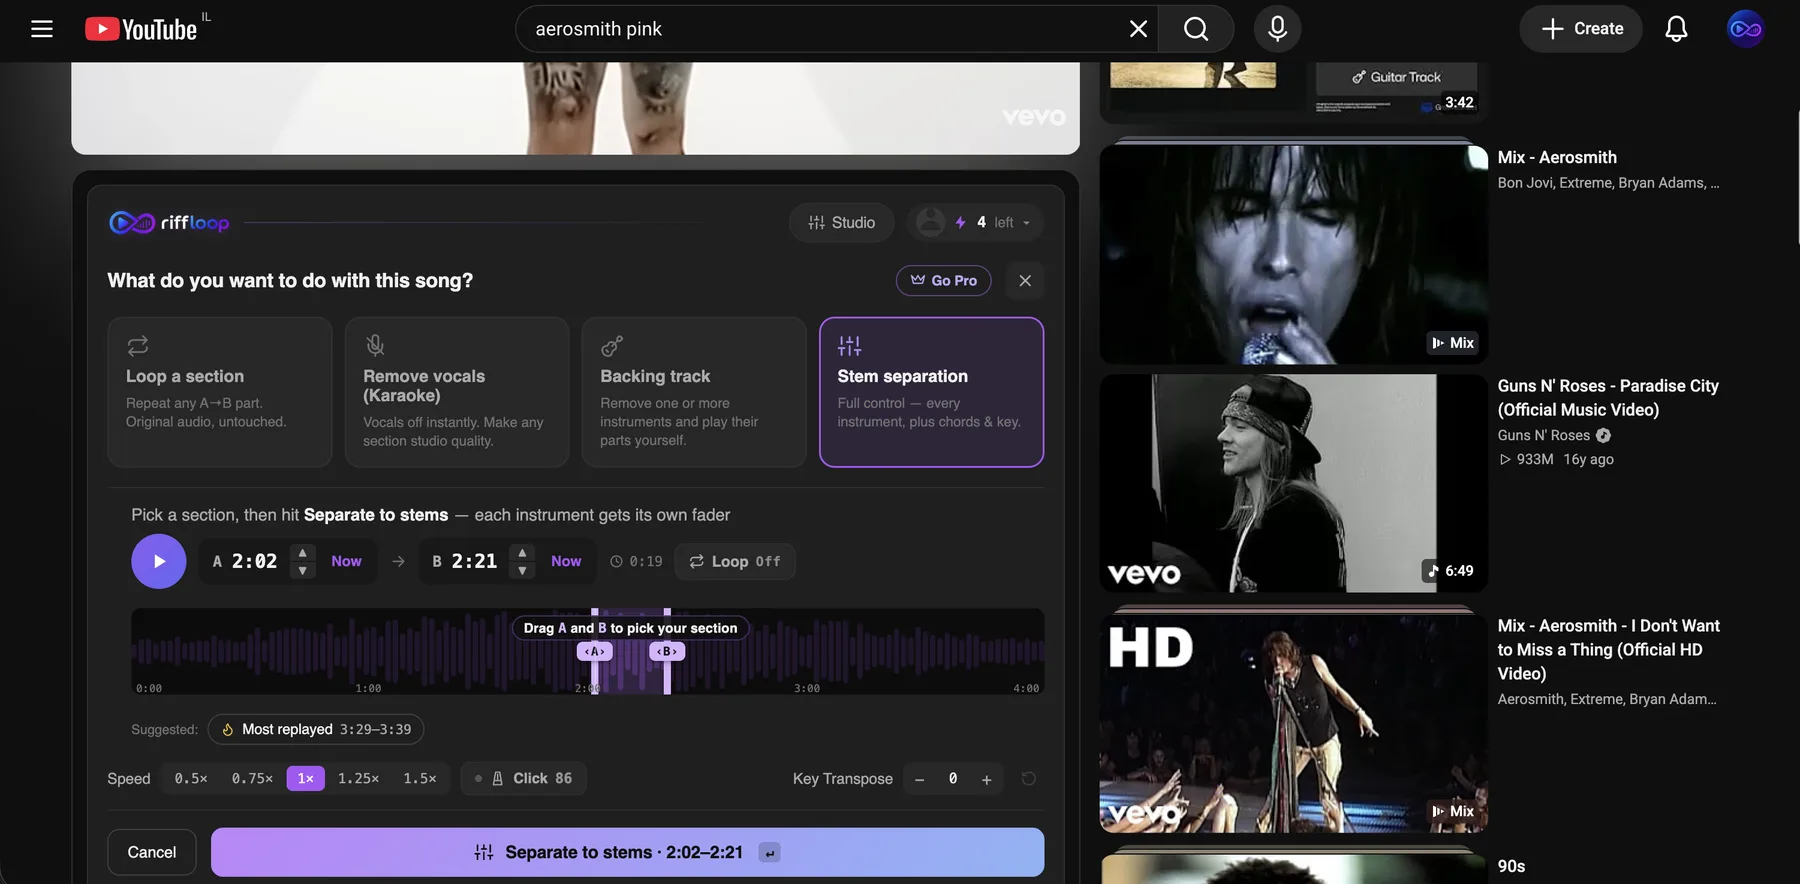Click the riffloop logo in panel
The width and height of the screenshot is (1800, 884).
click(169, 222)
